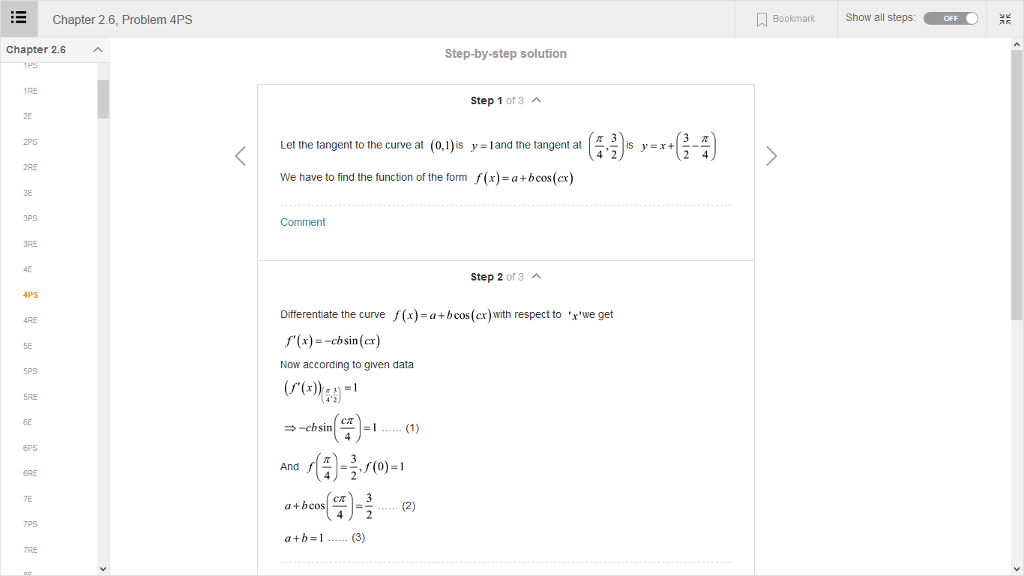This screenshot has height=576, width=1024.
Task: Click the highlighted 4PS problem entry
Action: click(x=29, y=294)
